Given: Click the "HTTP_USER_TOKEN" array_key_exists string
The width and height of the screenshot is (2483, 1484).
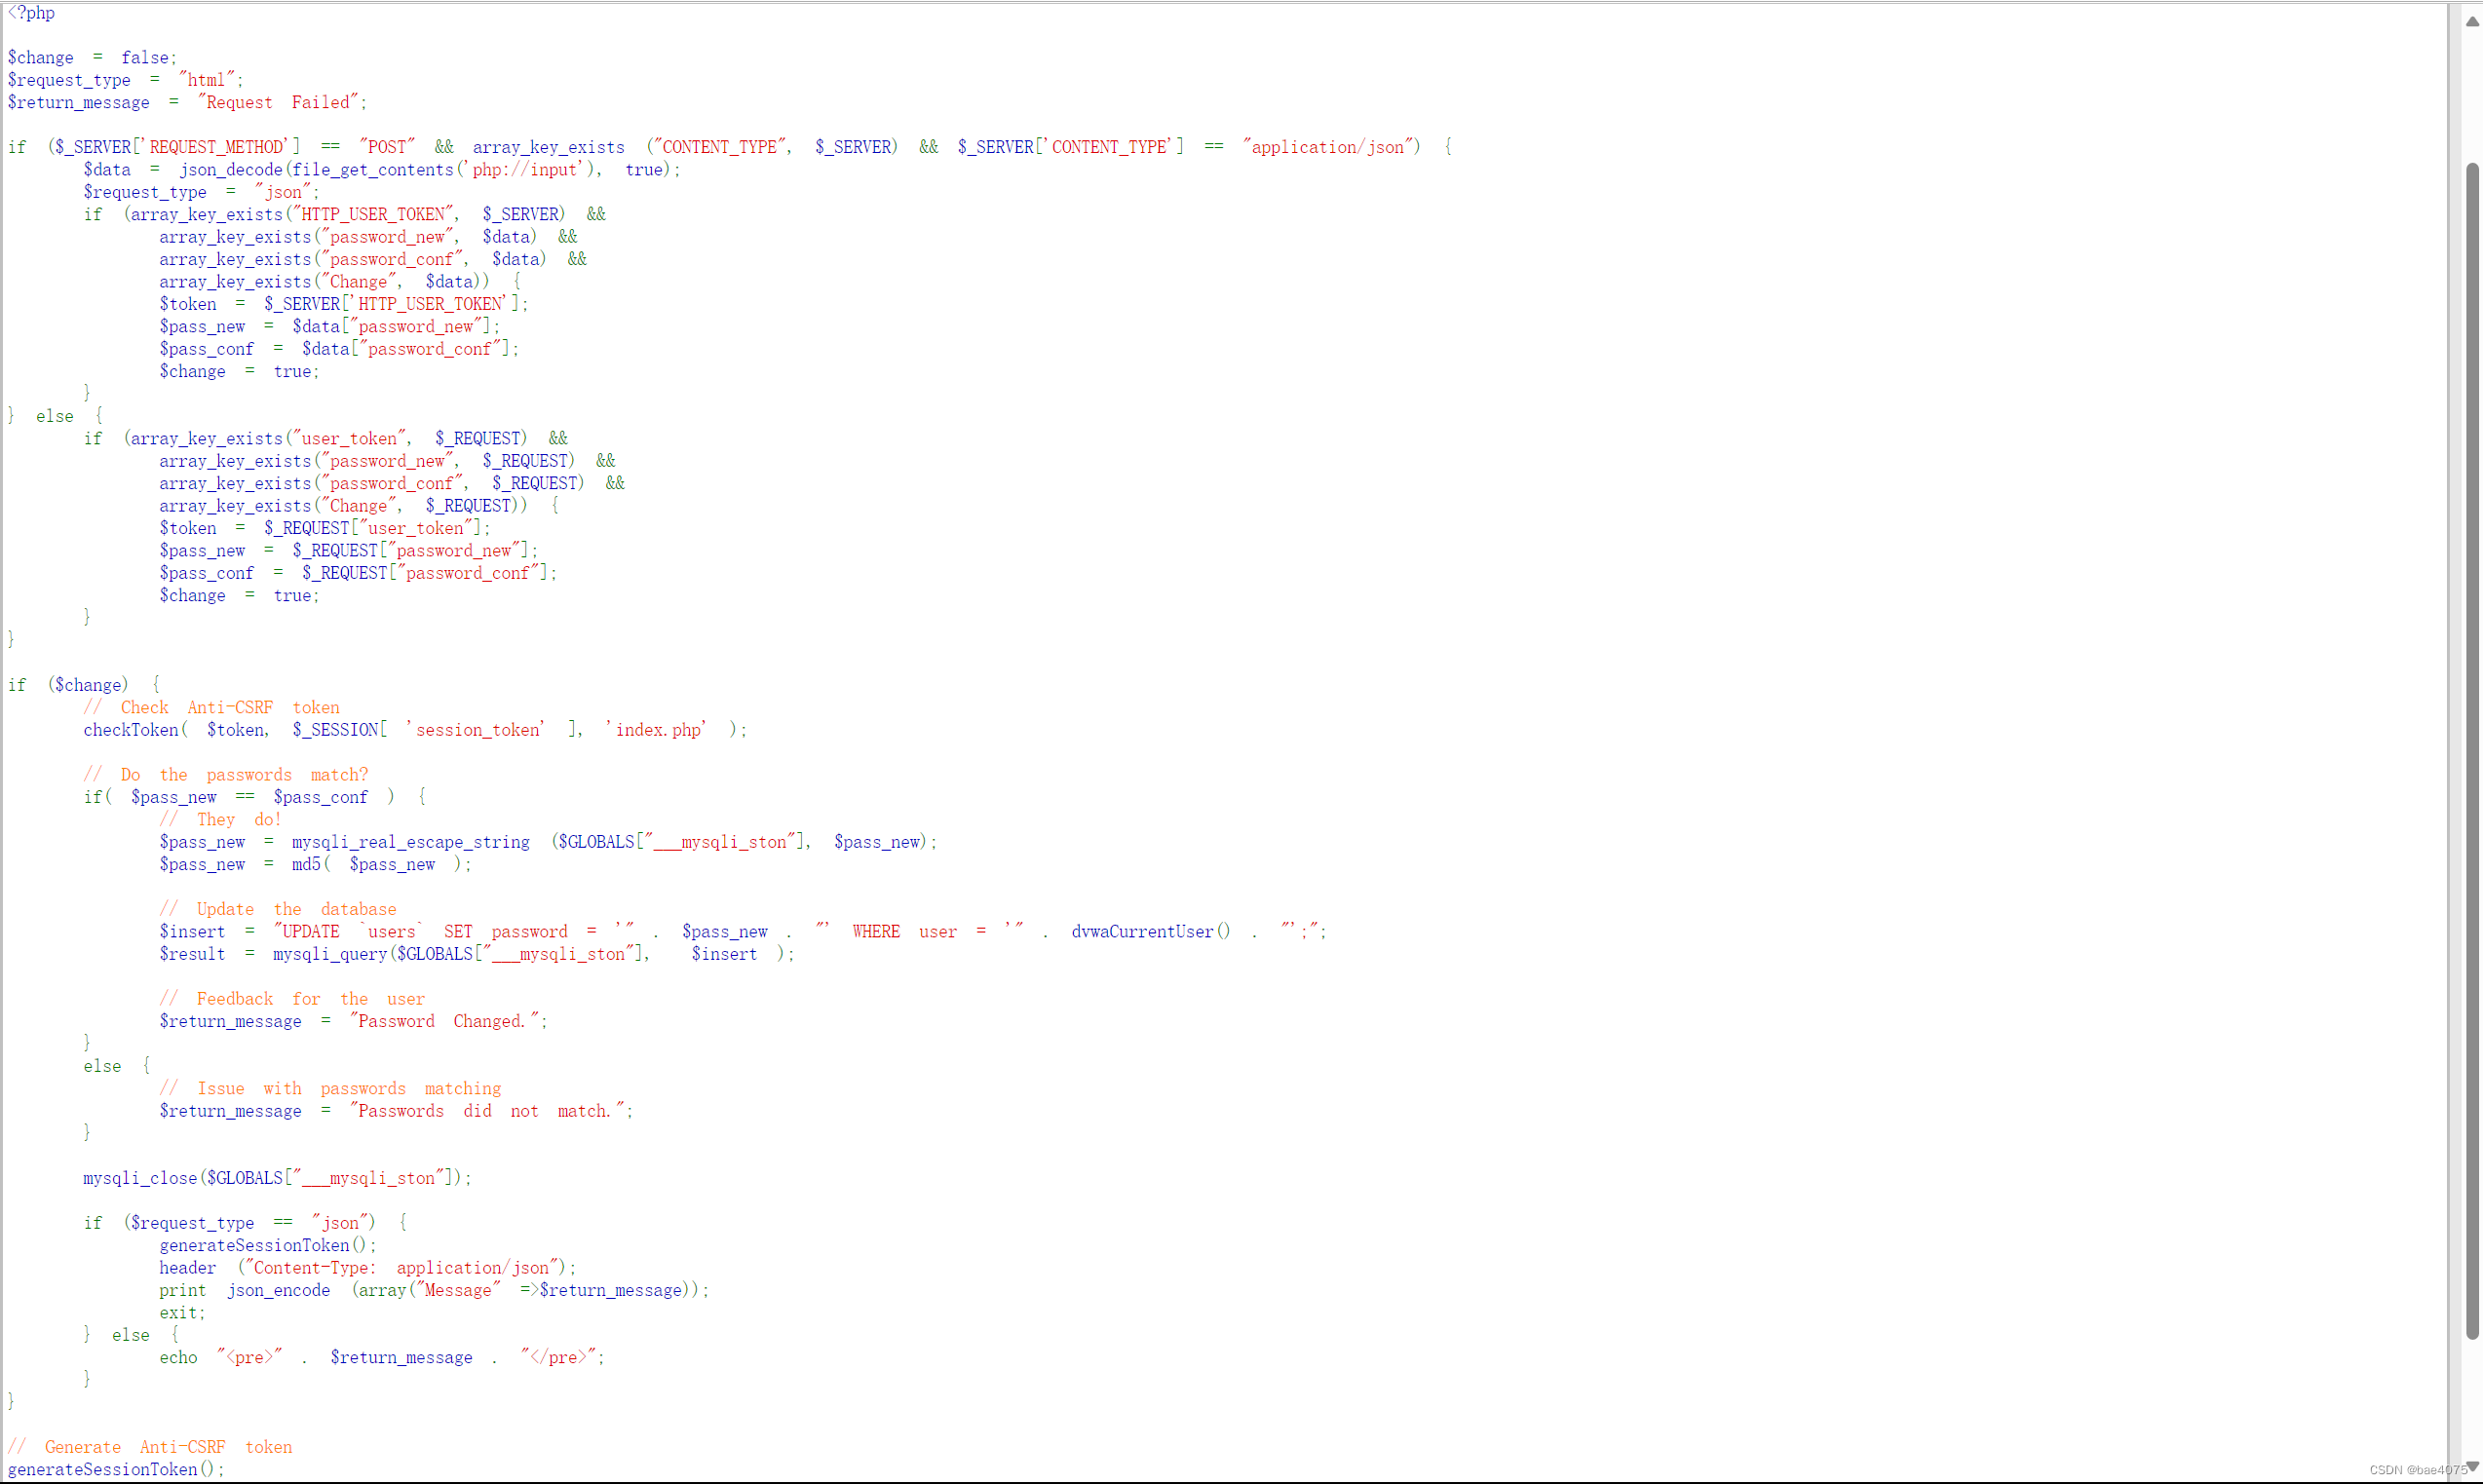Looking at the screenshot, I should pyautogui.click(x=373, y=215).
